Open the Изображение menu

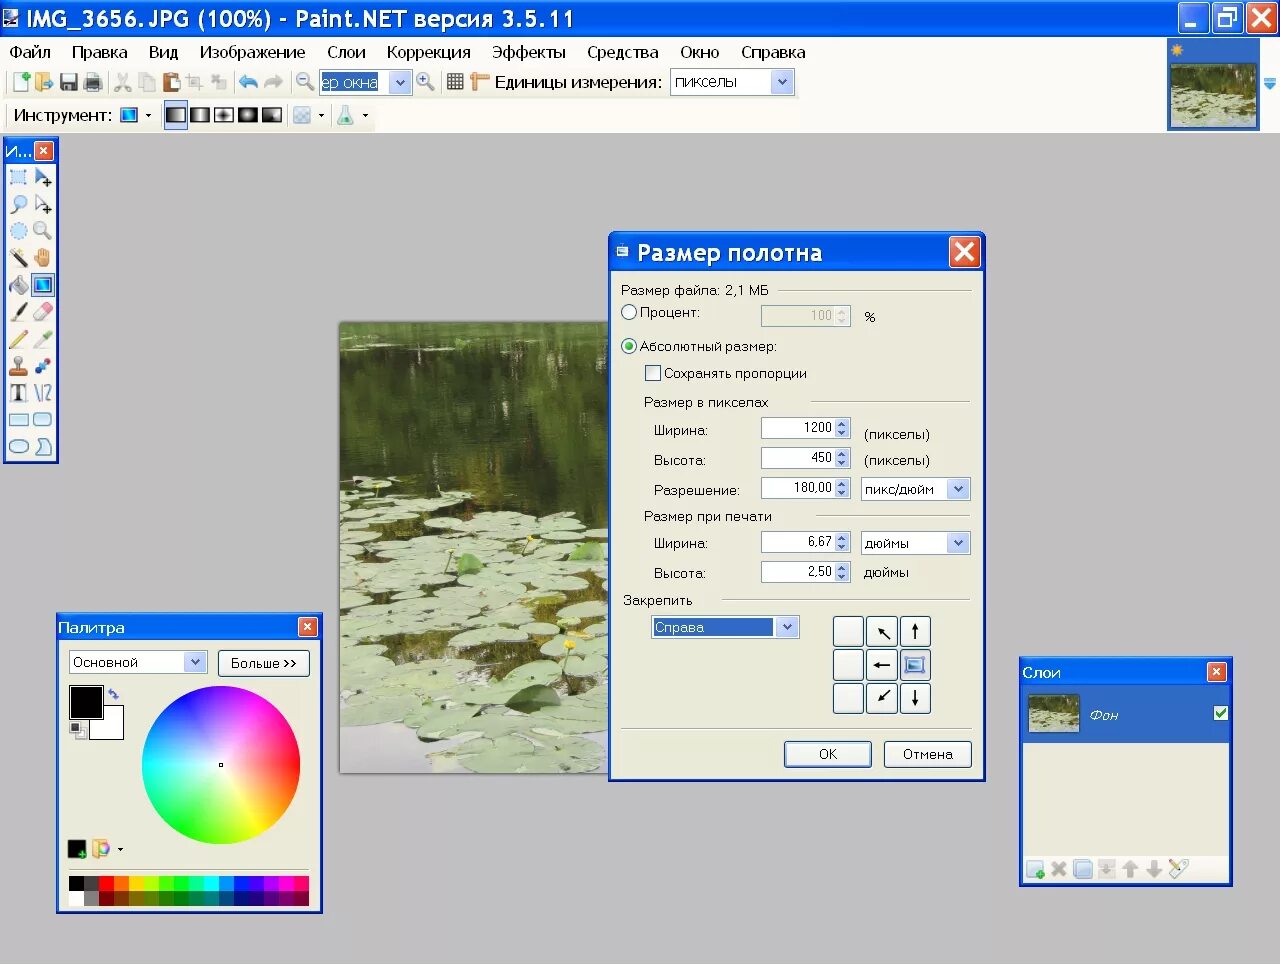(252, 52)
